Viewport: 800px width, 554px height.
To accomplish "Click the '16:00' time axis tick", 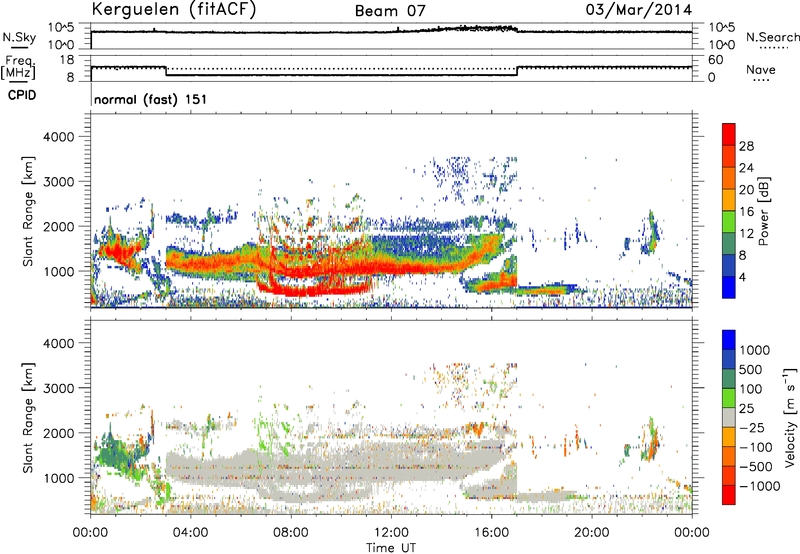I will point(491,533).
